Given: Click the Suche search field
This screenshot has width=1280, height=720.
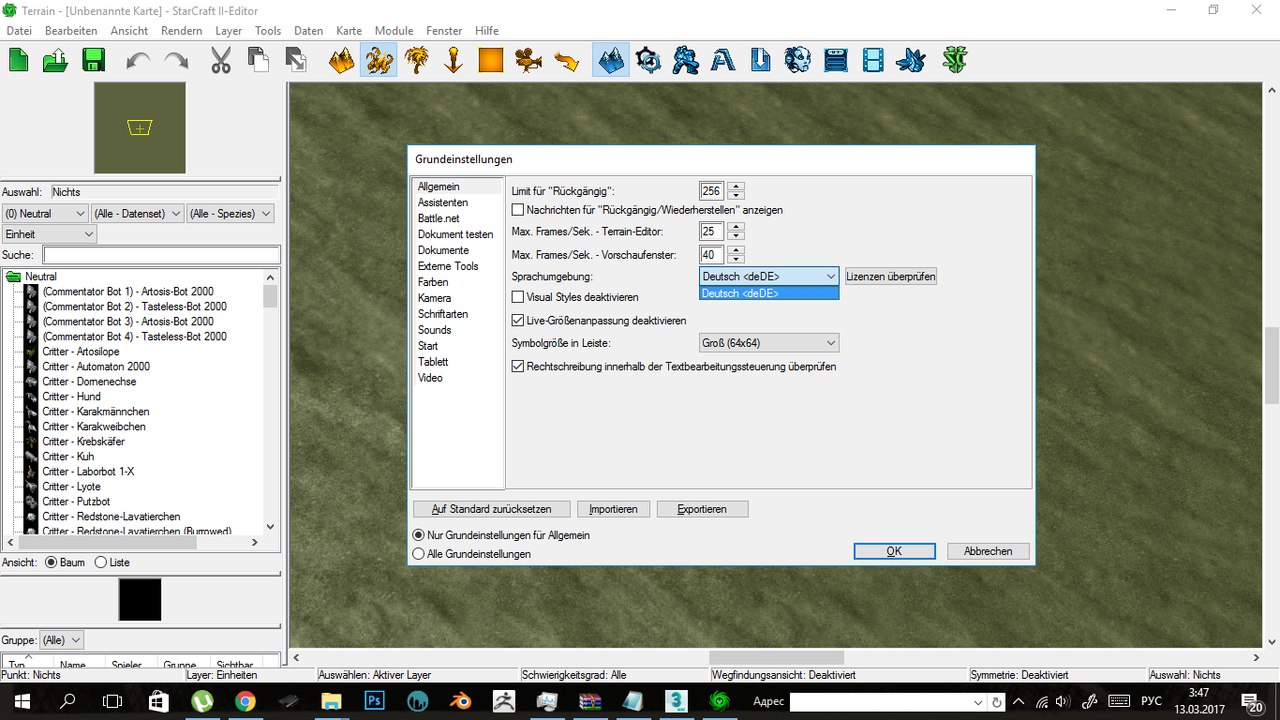Looking at the screenshot, I should pos(161,255).
